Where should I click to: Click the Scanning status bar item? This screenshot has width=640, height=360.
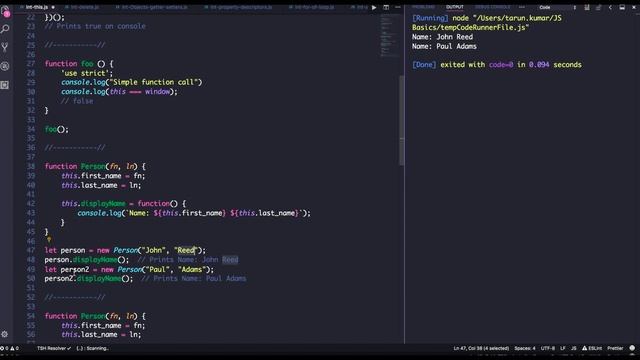92,348
